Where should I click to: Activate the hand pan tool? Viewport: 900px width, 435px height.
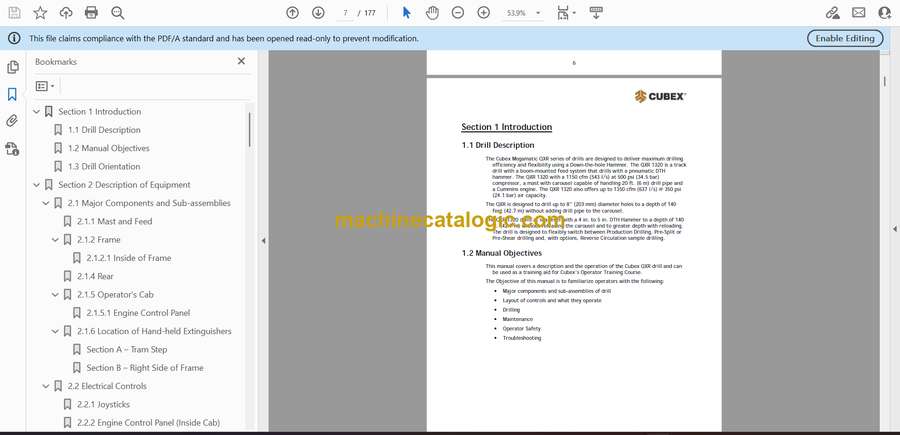pyautogui.click(x=432, y=13)
